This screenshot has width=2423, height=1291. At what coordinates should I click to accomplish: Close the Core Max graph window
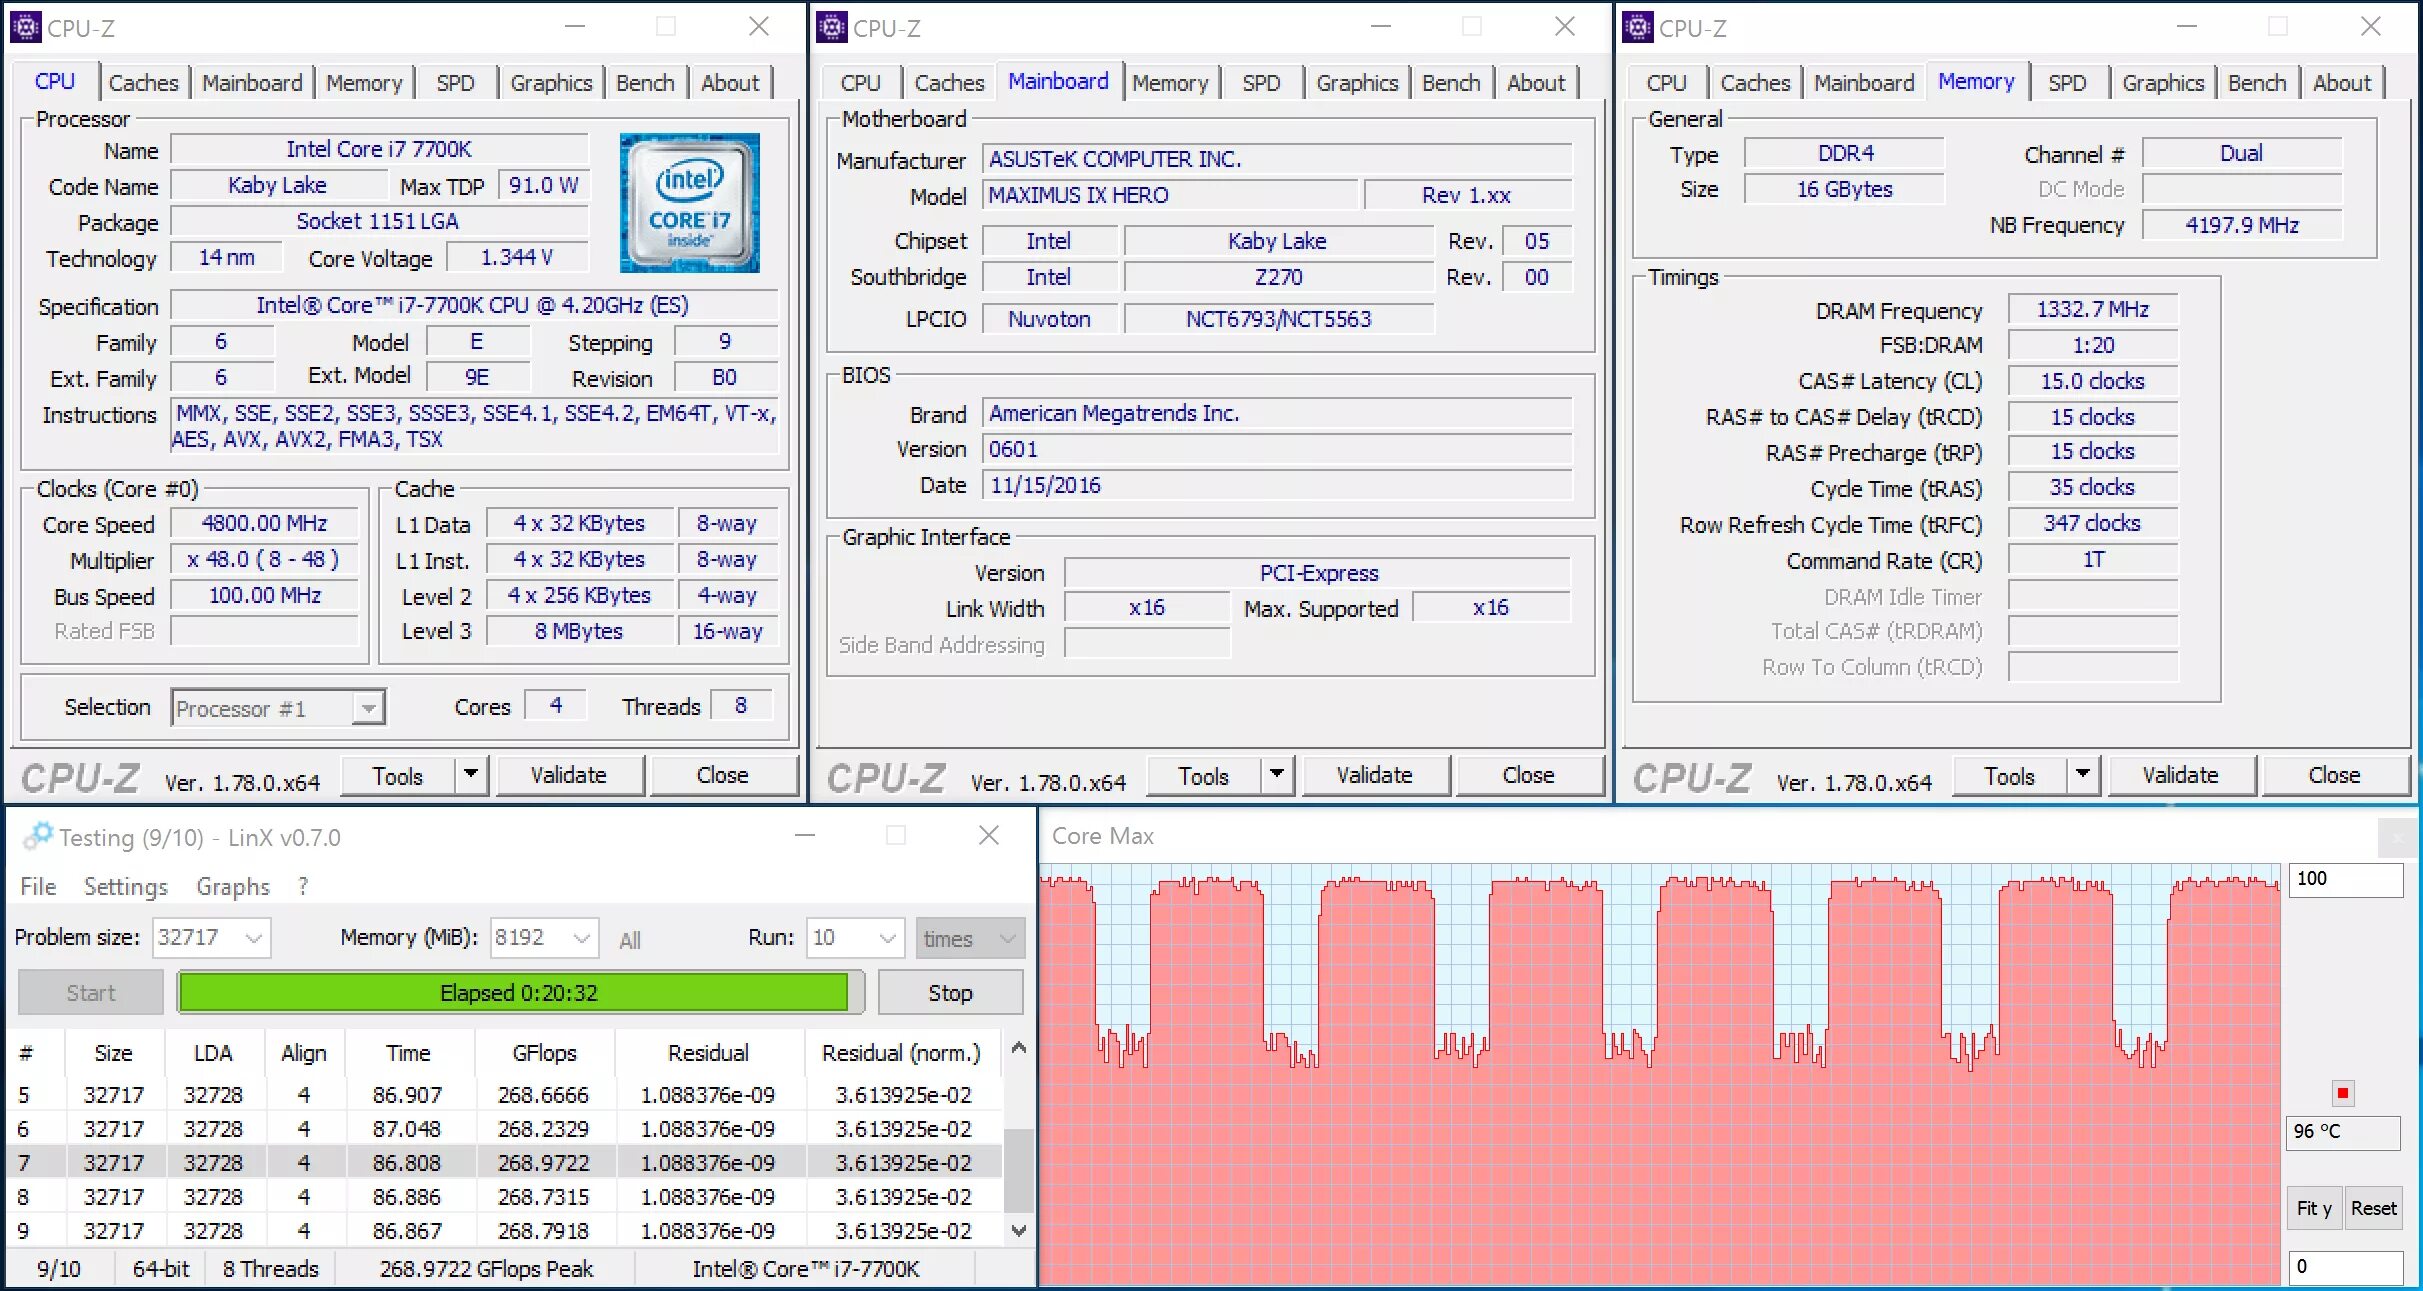click(2398, 837)
